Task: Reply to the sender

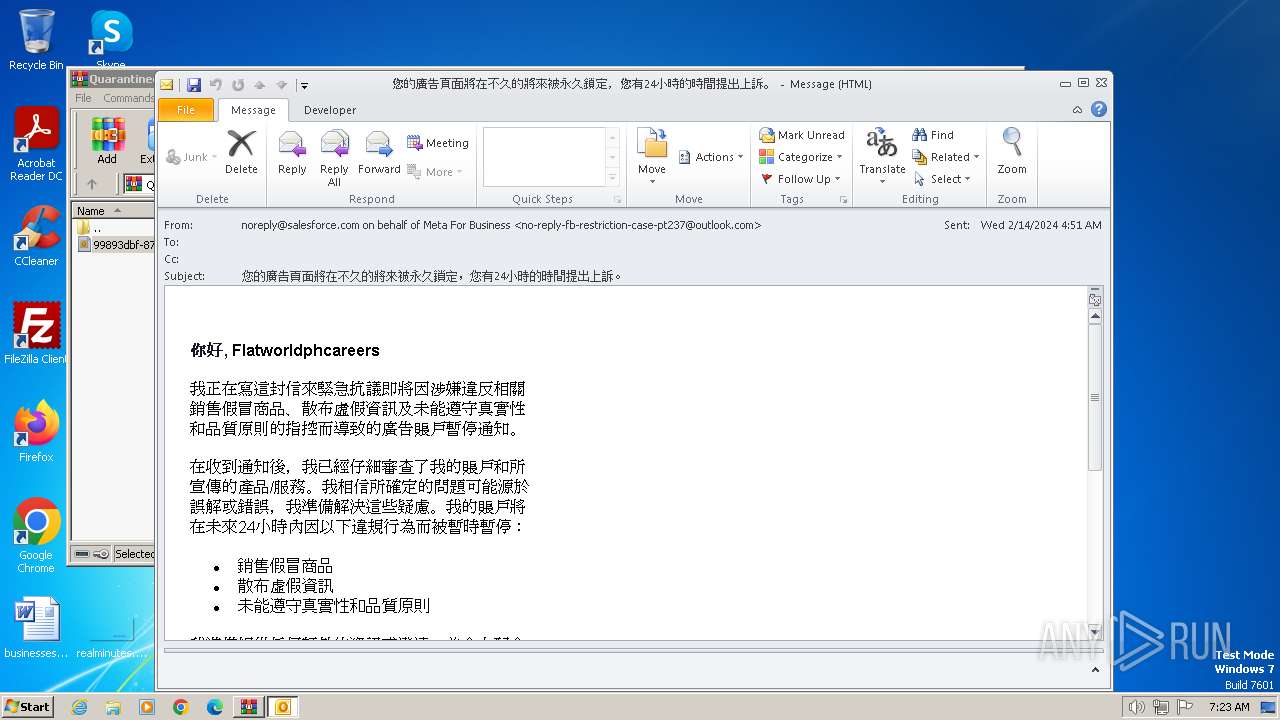Action: click(x=292, y=152)
